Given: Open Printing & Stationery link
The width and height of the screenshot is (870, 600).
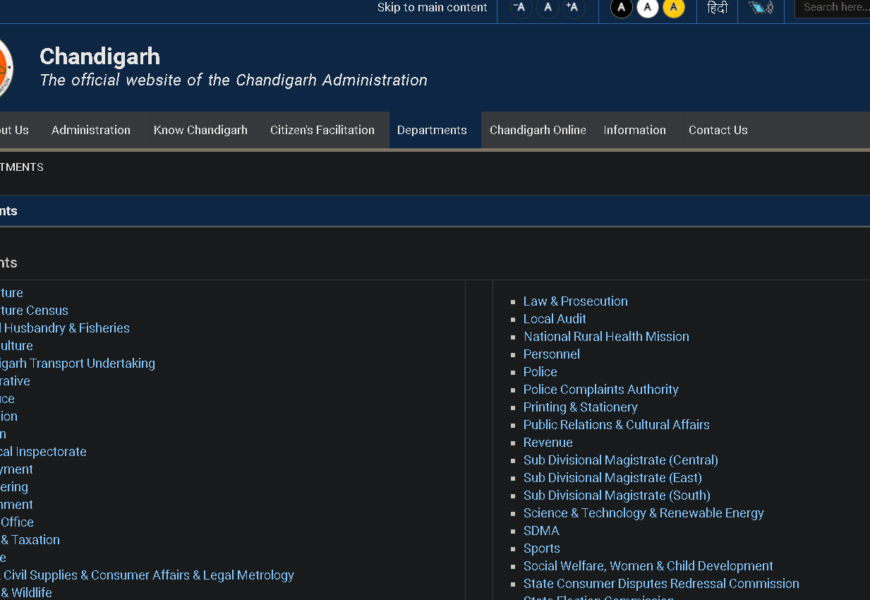Looking at the screenshot, I should (x=580, y=407).
